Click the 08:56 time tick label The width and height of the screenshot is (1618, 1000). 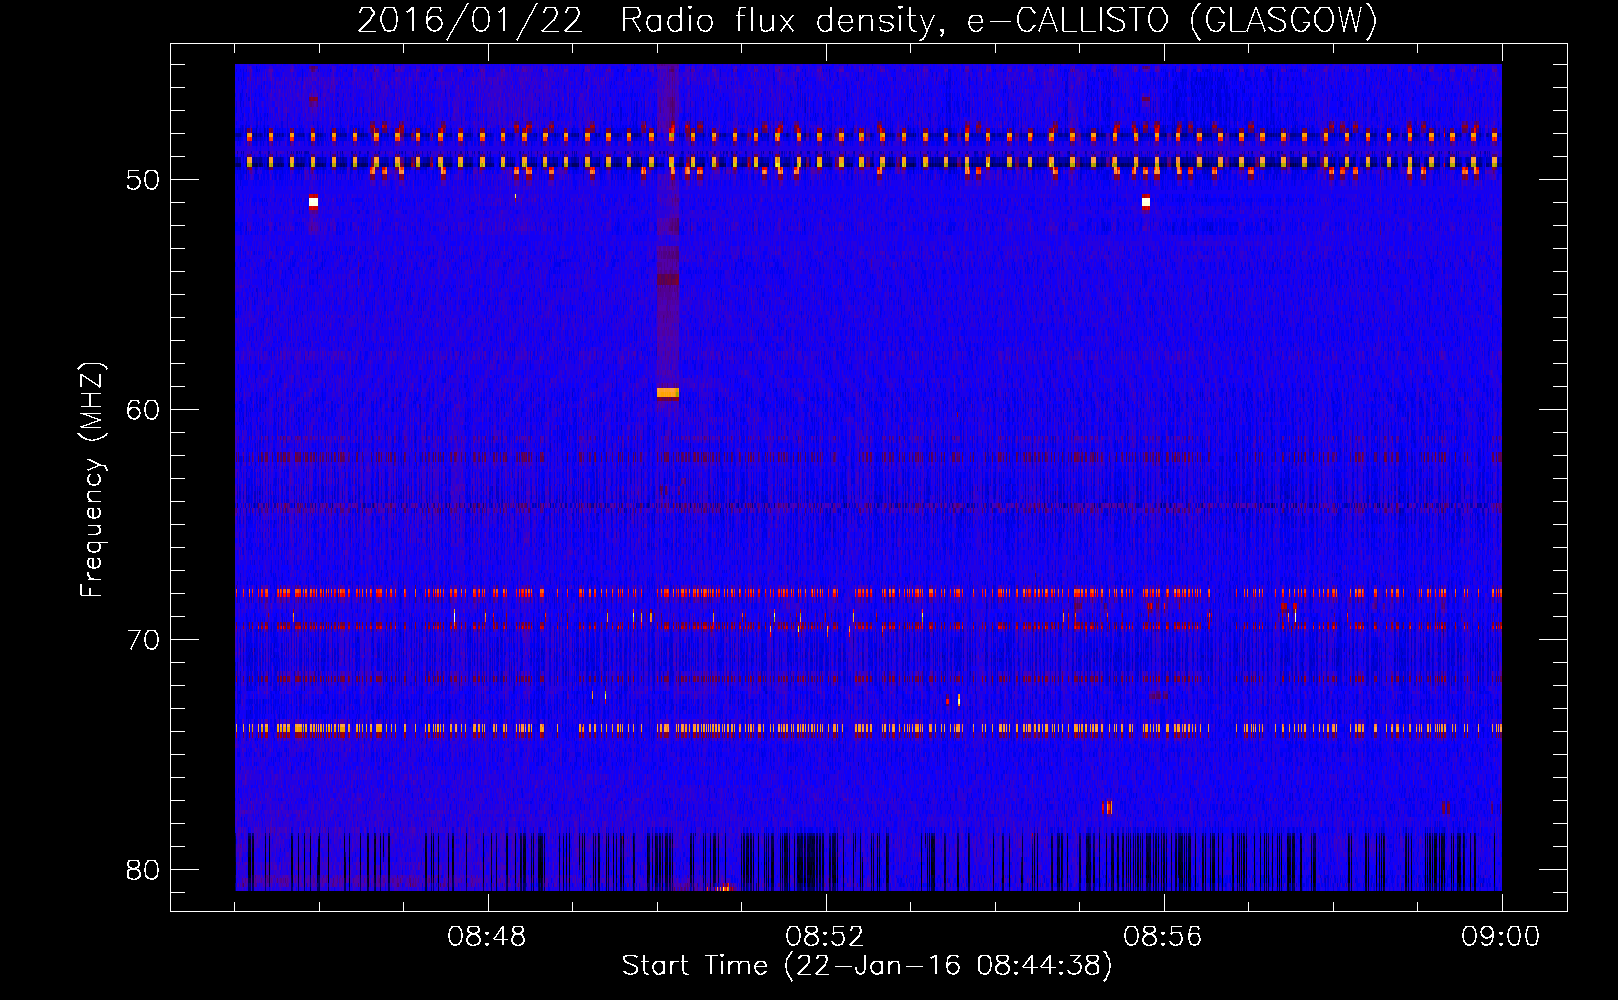[1163, 937]
